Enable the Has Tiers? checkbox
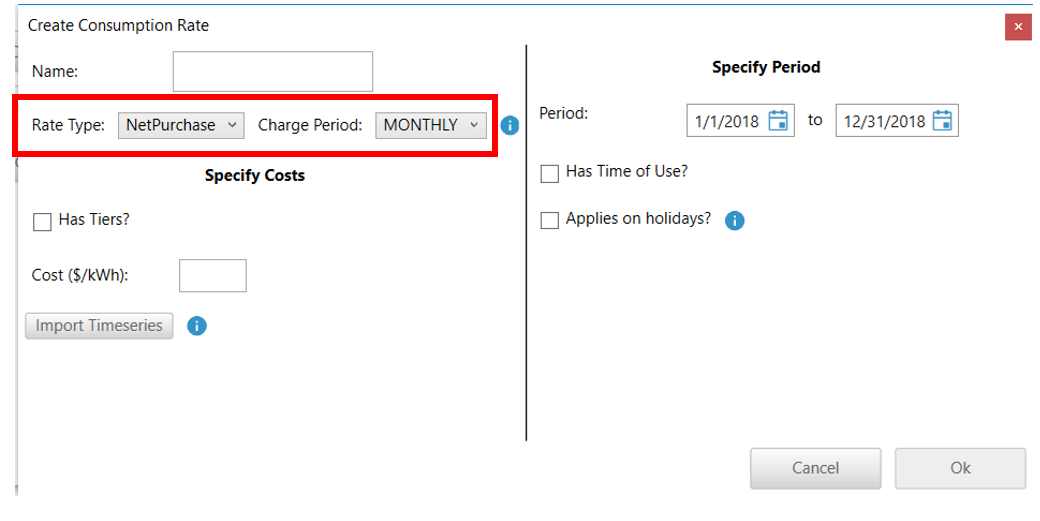The height and width of the screenshot is (521, 1040). [x=42, y=222]
